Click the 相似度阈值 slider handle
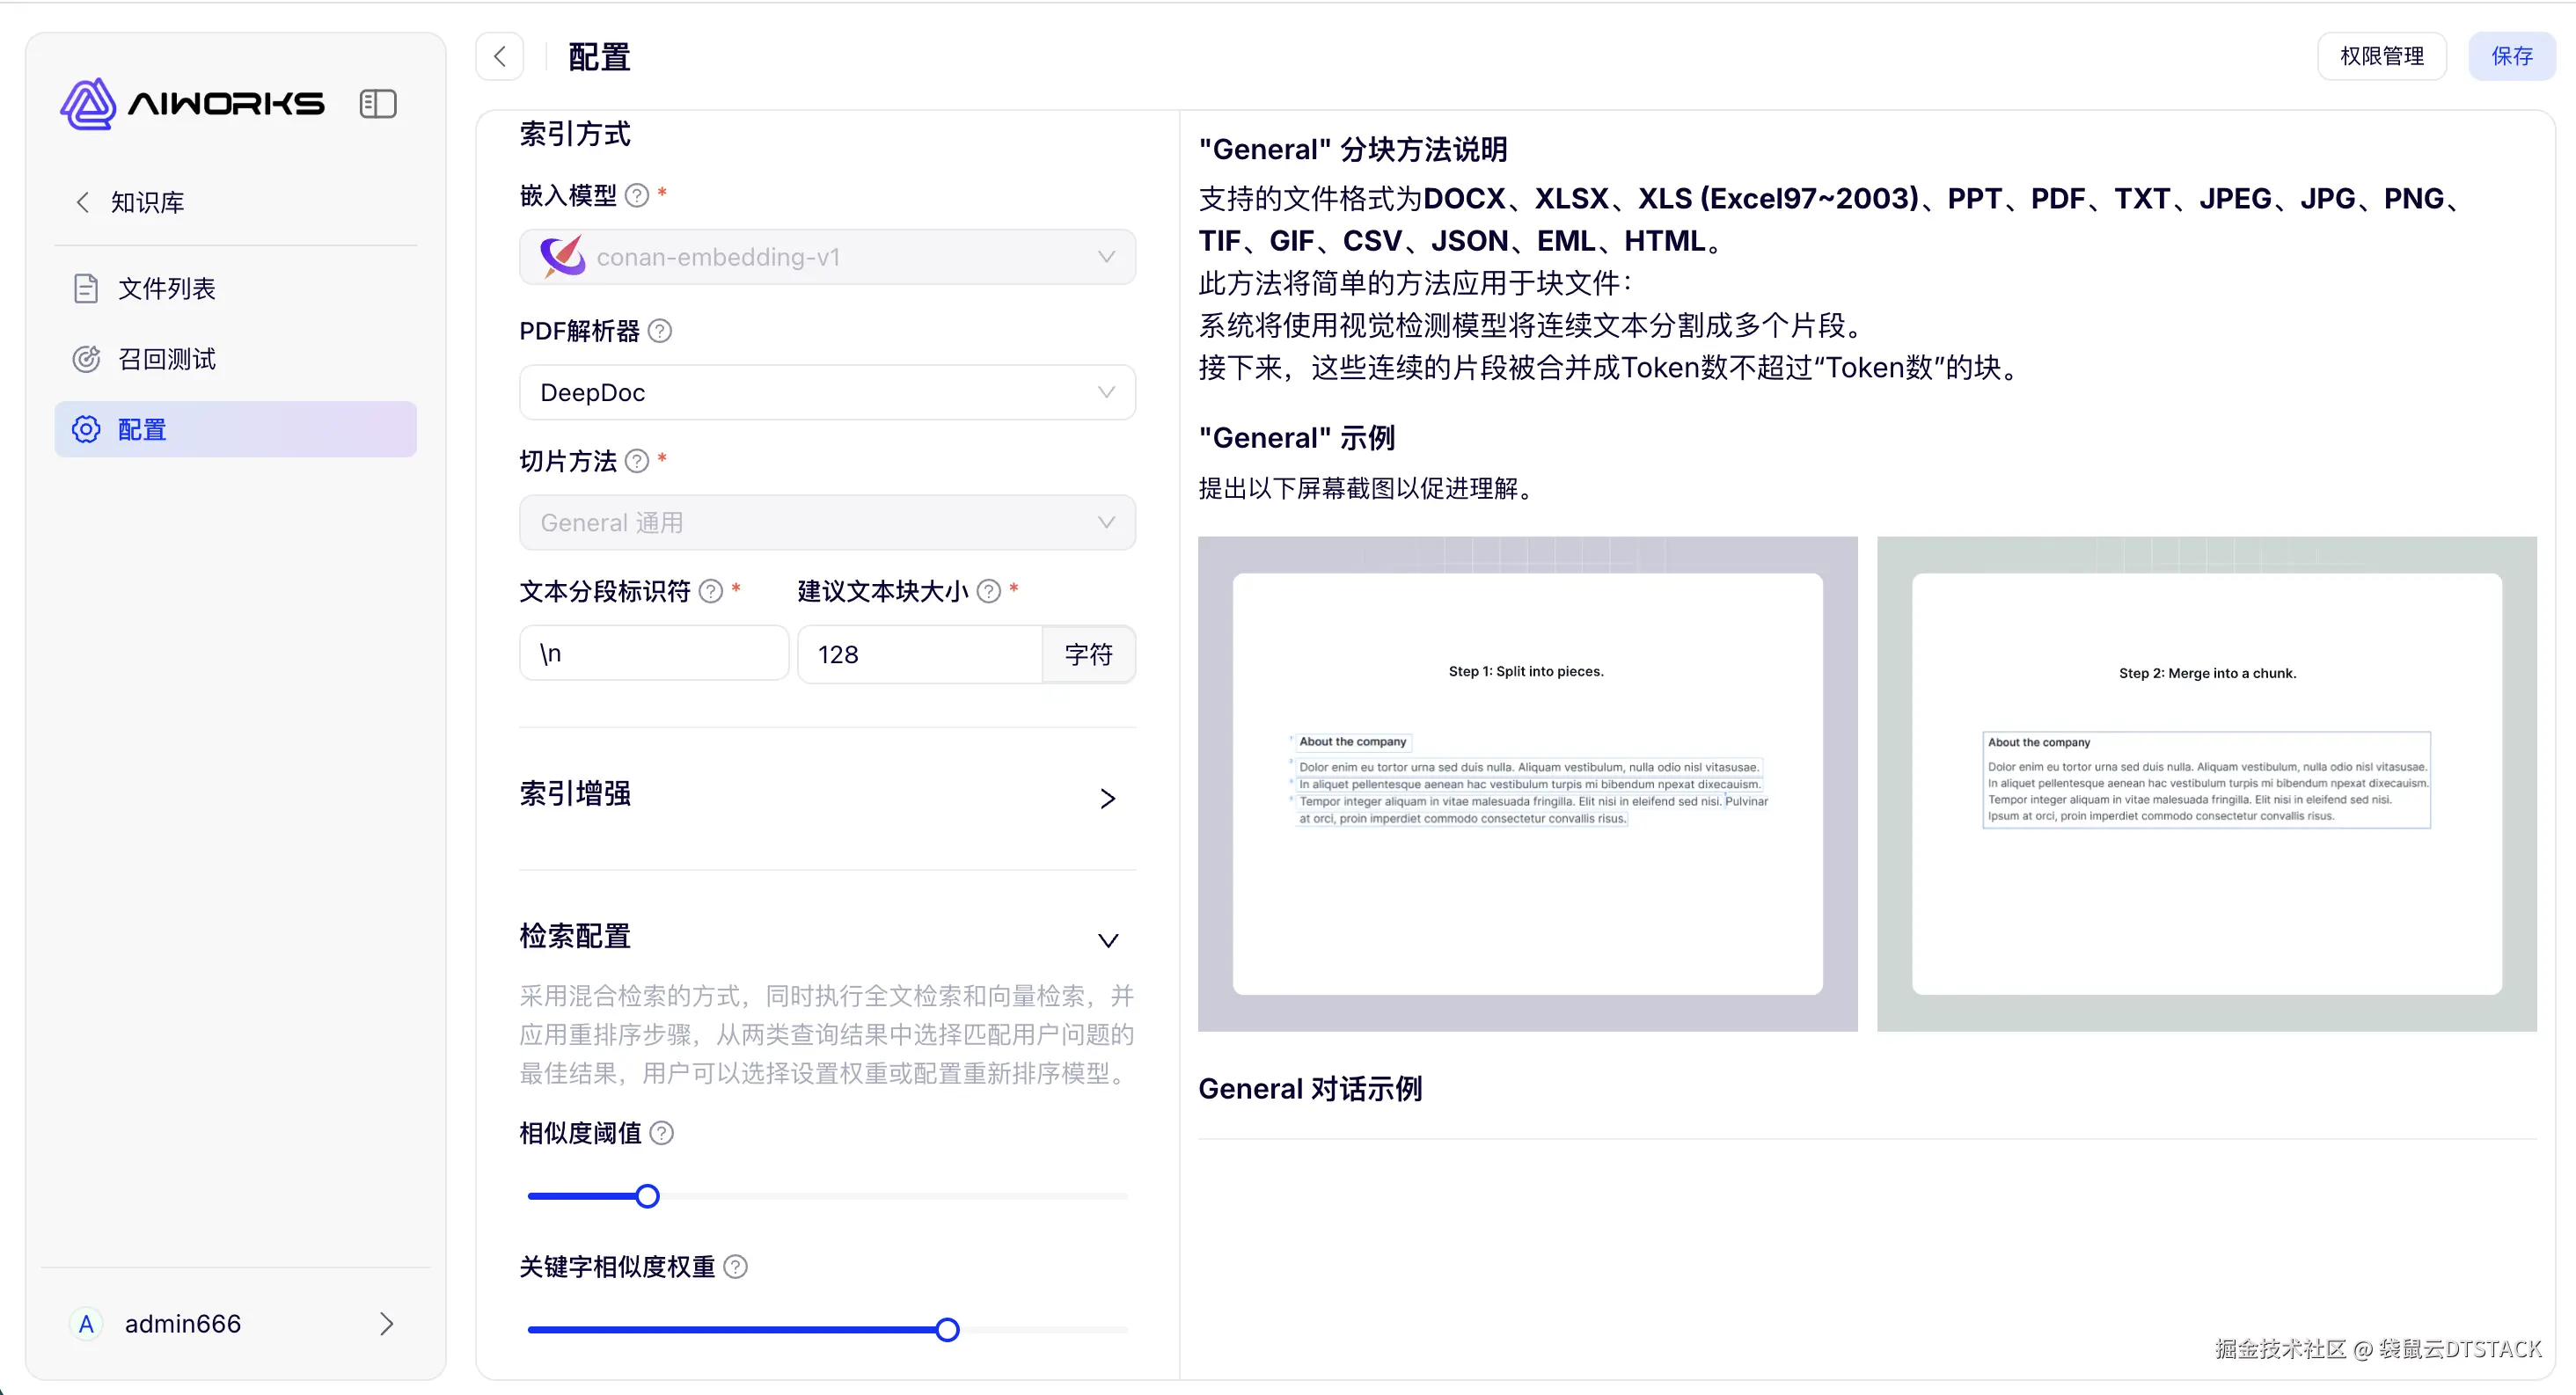Screen dimensions: 2576x1395 click(648, 1196)
